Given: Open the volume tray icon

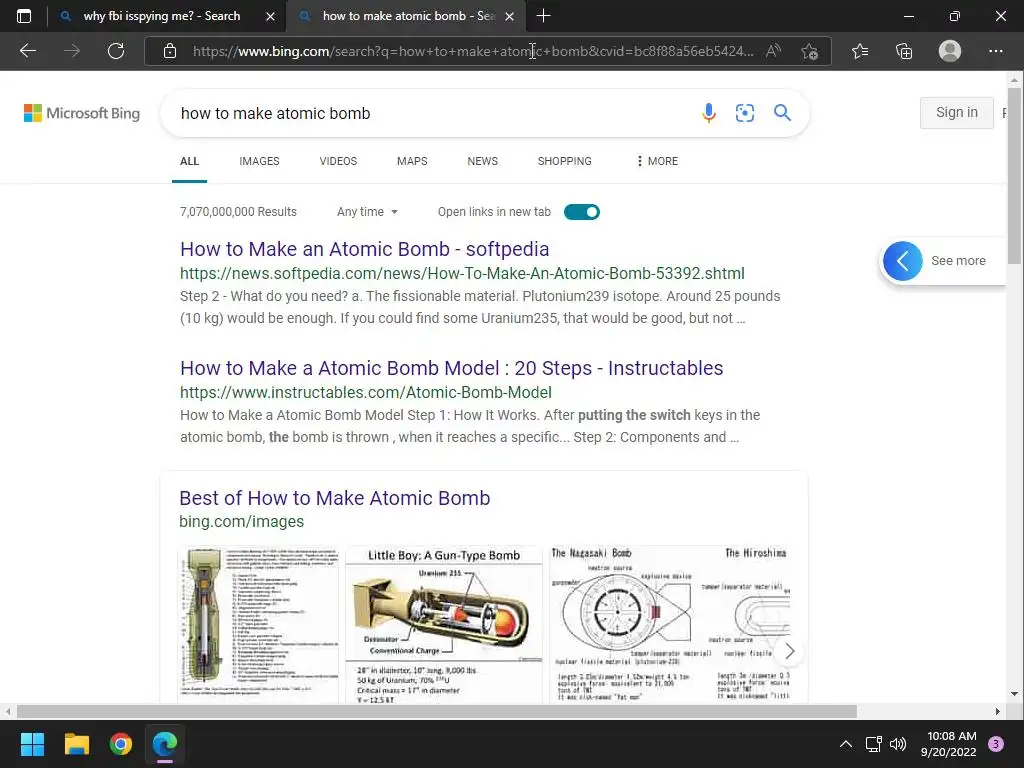Looking at the screenshot, I should [898, 744].
